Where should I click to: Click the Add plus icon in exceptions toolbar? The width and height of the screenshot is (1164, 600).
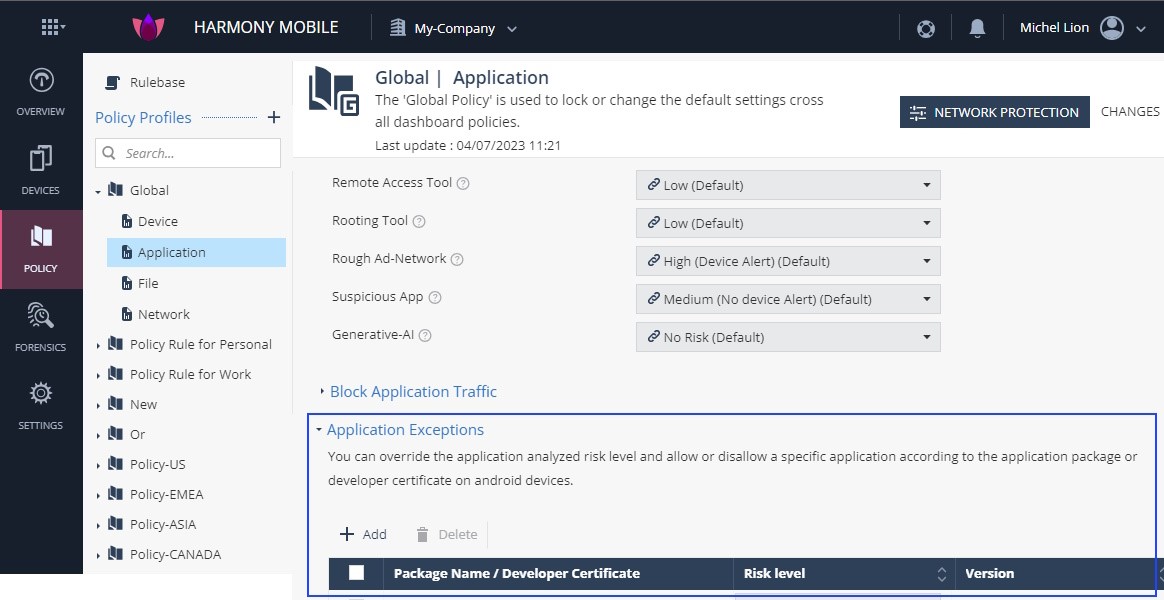pos(347,534)
